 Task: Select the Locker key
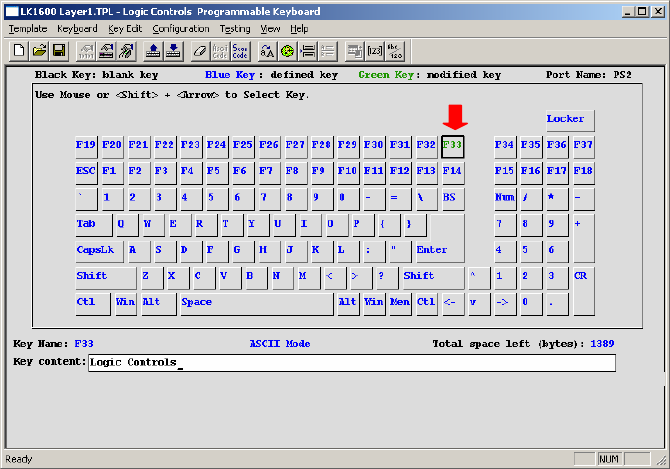(x=569, y=120)
